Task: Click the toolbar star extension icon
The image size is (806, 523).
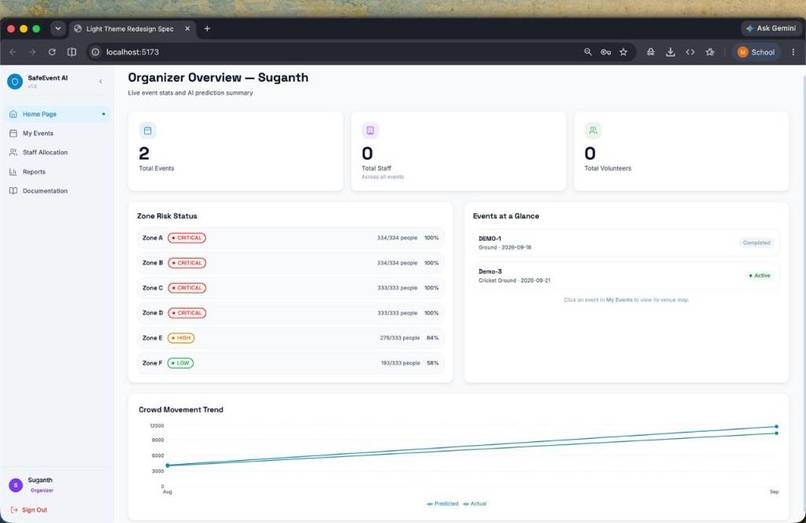Action: [x=710, y=52]
